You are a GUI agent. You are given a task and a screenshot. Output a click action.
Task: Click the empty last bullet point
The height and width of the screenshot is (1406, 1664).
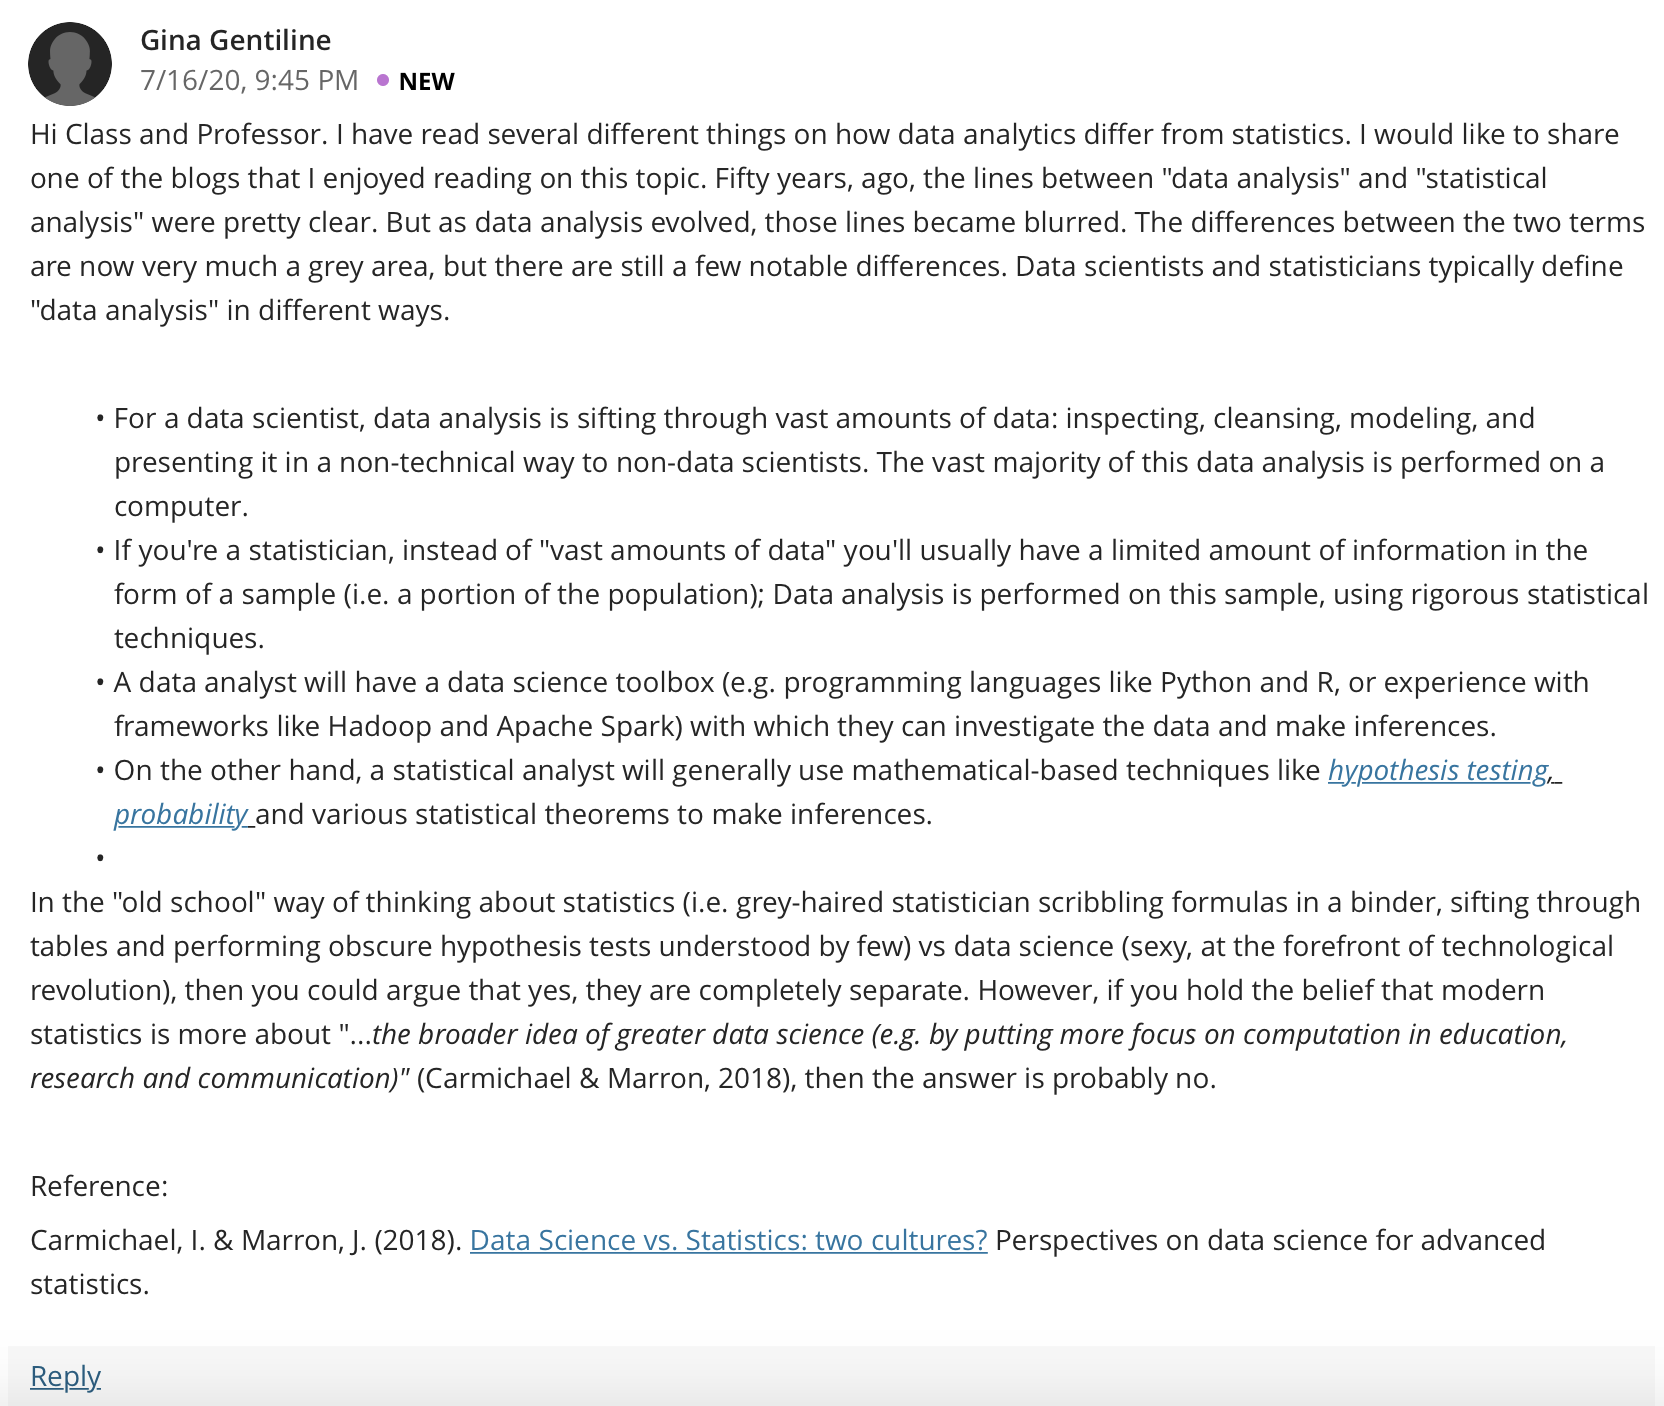(101, 858)
